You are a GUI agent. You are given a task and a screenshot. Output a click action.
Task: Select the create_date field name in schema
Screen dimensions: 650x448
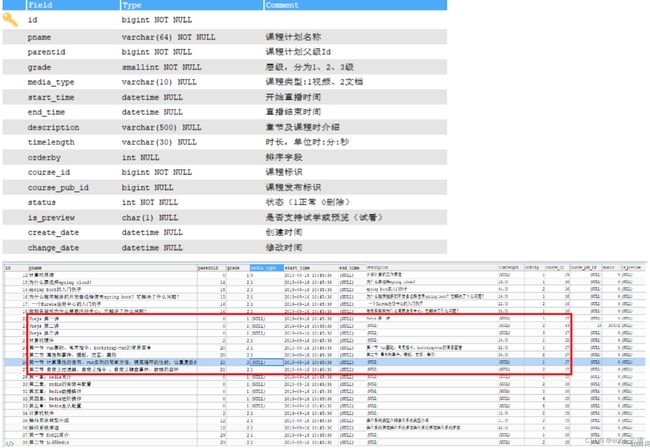coord(53,232)
